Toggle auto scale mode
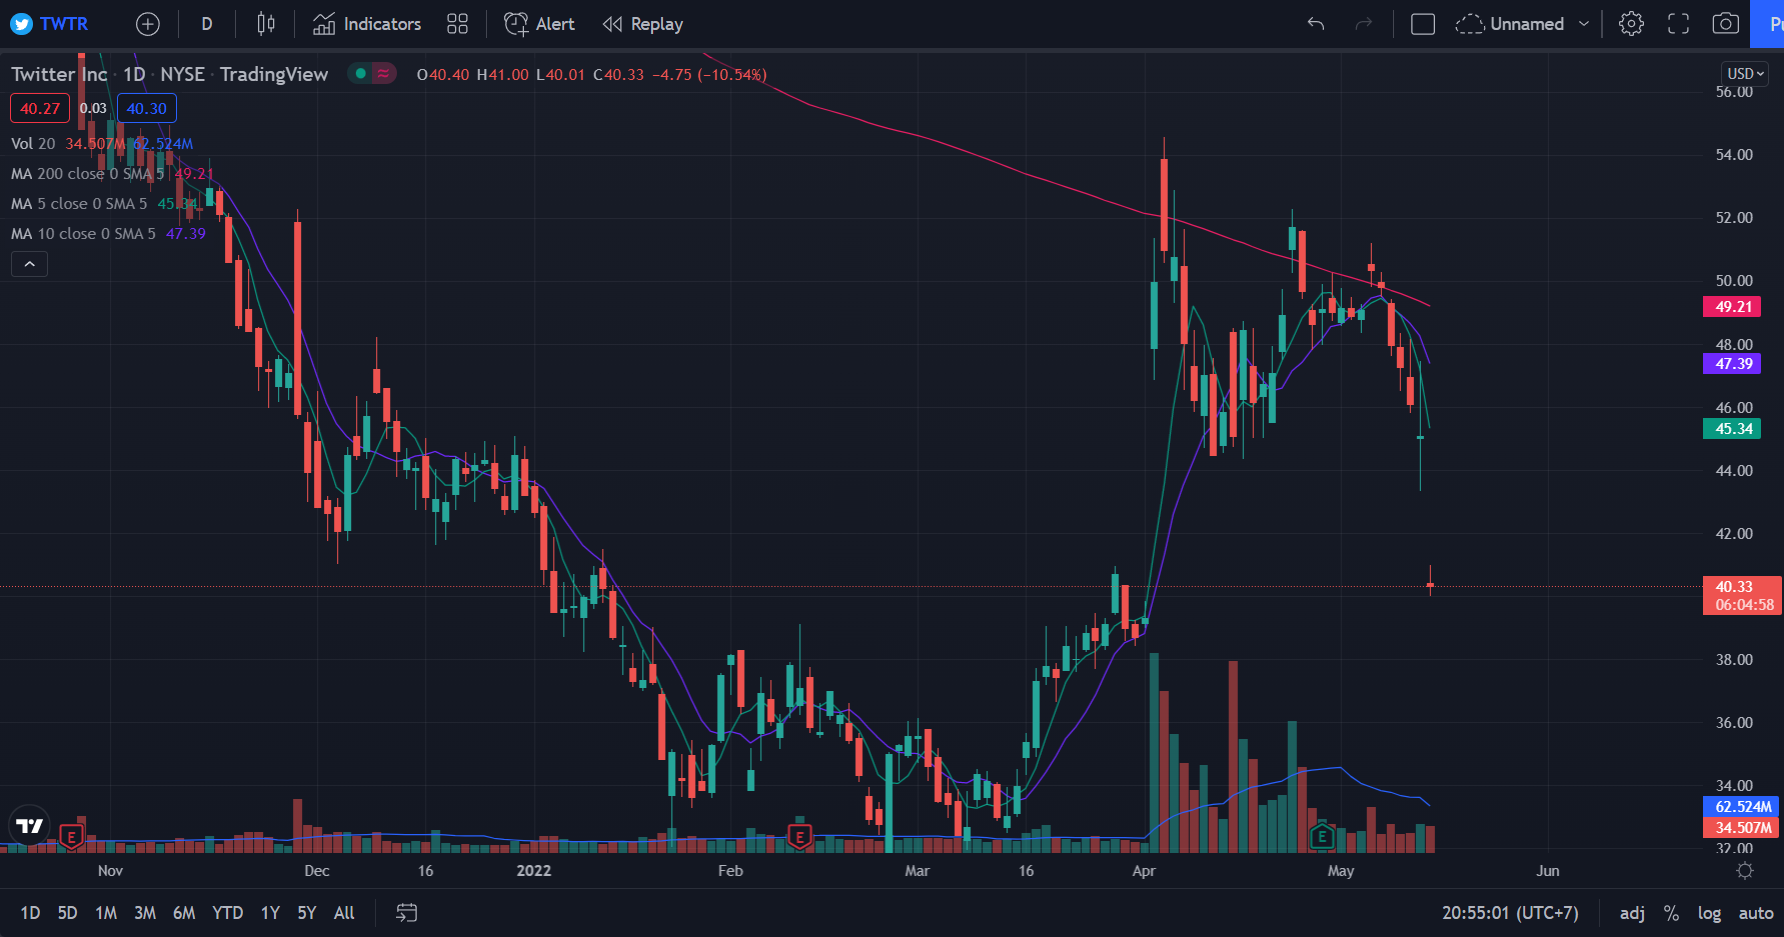This screenshot has width=1784, height=937. (x=1756, y=913)
